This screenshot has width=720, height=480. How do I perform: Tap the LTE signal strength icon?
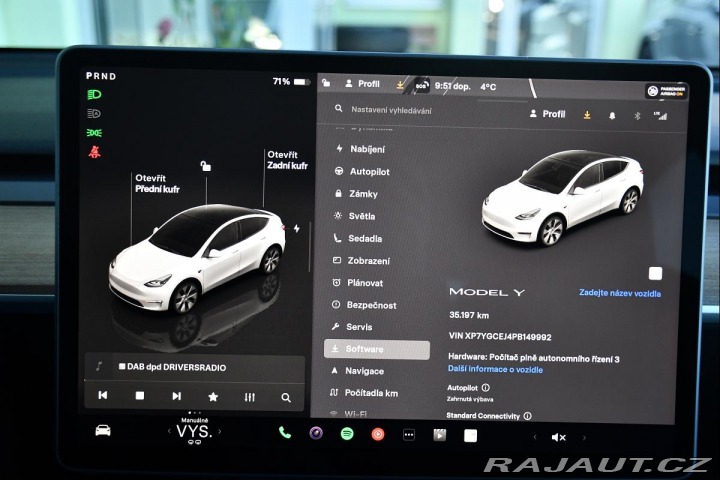661,116
